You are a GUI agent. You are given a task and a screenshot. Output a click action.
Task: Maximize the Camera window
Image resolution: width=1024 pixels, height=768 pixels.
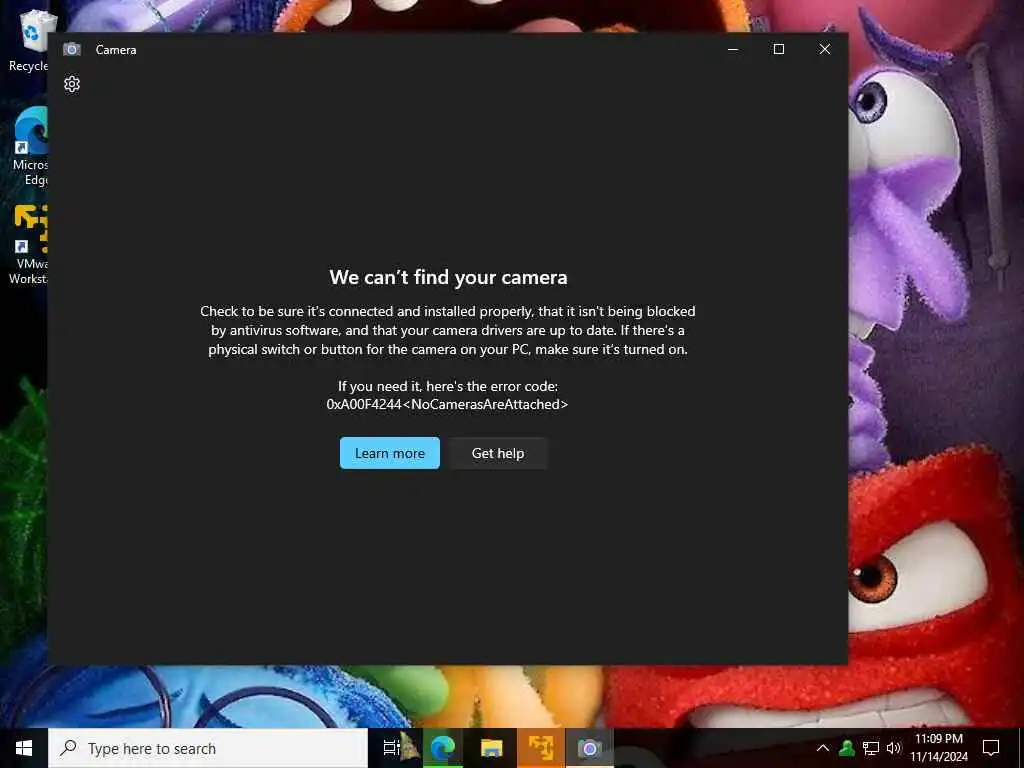[x=778, y=50]
